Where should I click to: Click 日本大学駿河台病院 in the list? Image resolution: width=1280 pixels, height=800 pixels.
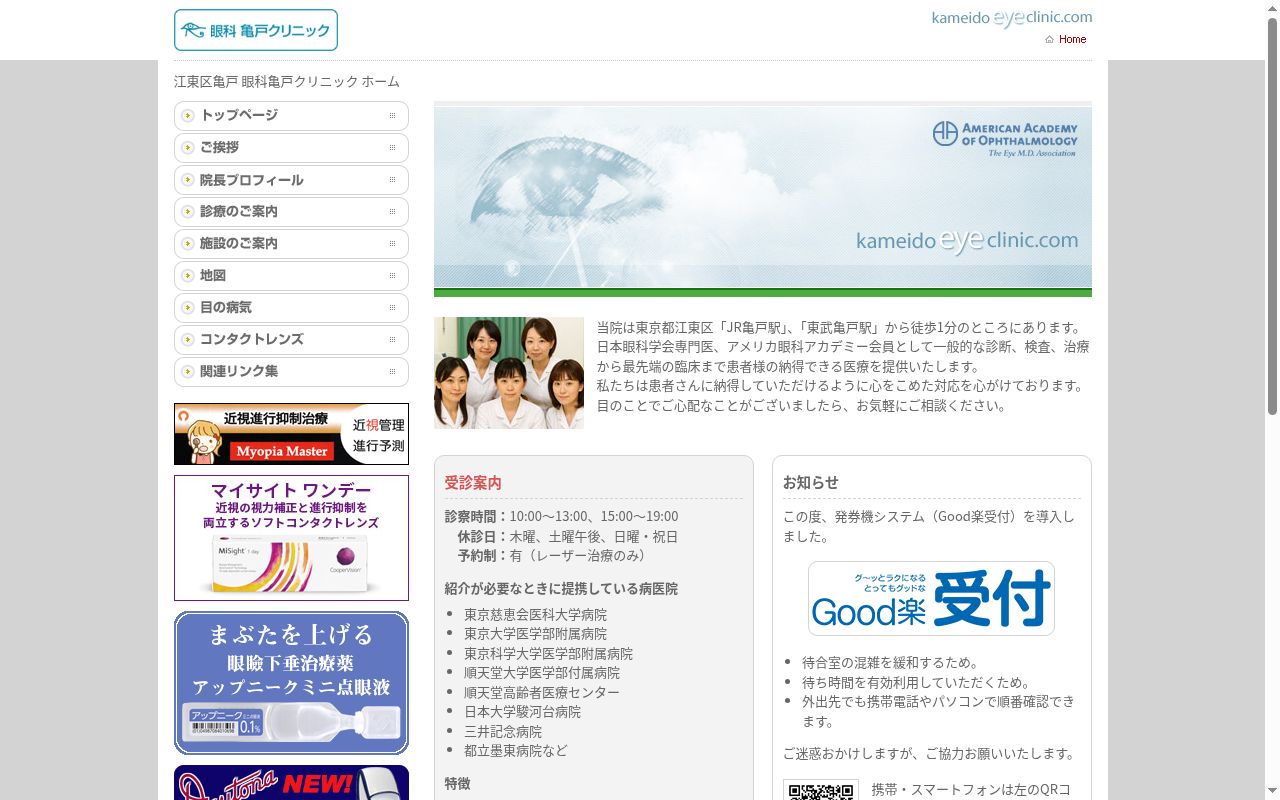(x=522, y=712)
